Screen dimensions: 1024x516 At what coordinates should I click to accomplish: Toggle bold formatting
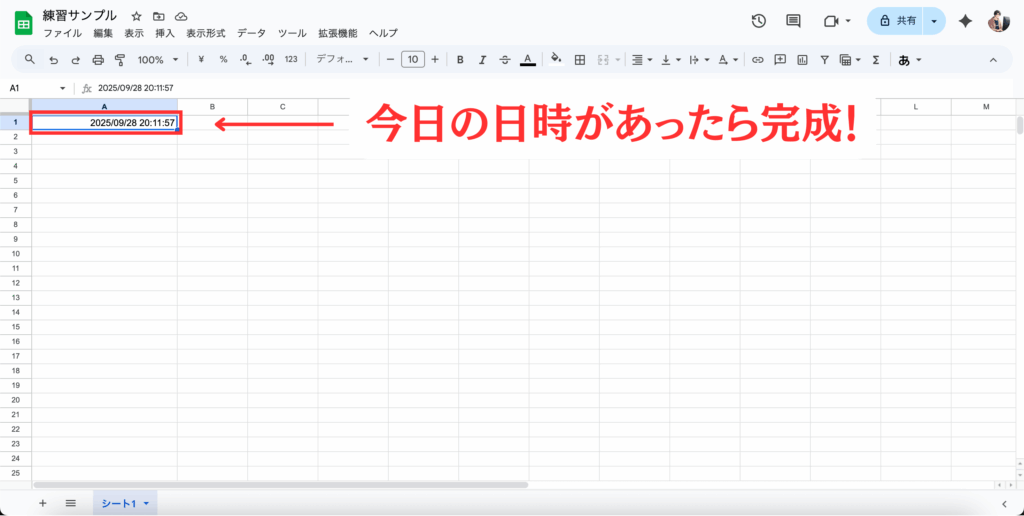click(x=460, y=60)
